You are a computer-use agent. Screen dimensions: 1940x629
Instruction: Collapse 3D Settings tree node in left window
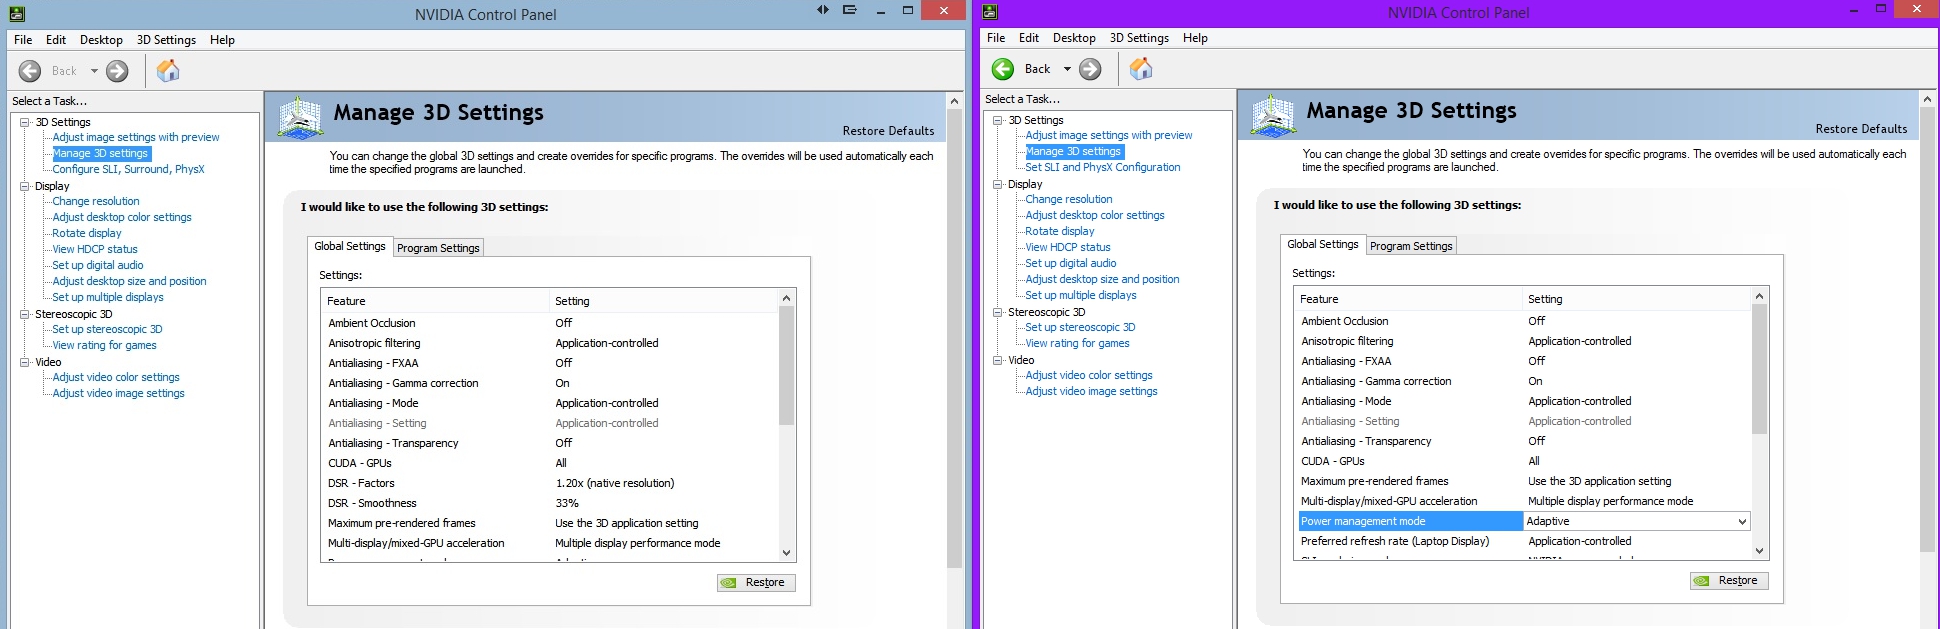(x=25, y=122)
